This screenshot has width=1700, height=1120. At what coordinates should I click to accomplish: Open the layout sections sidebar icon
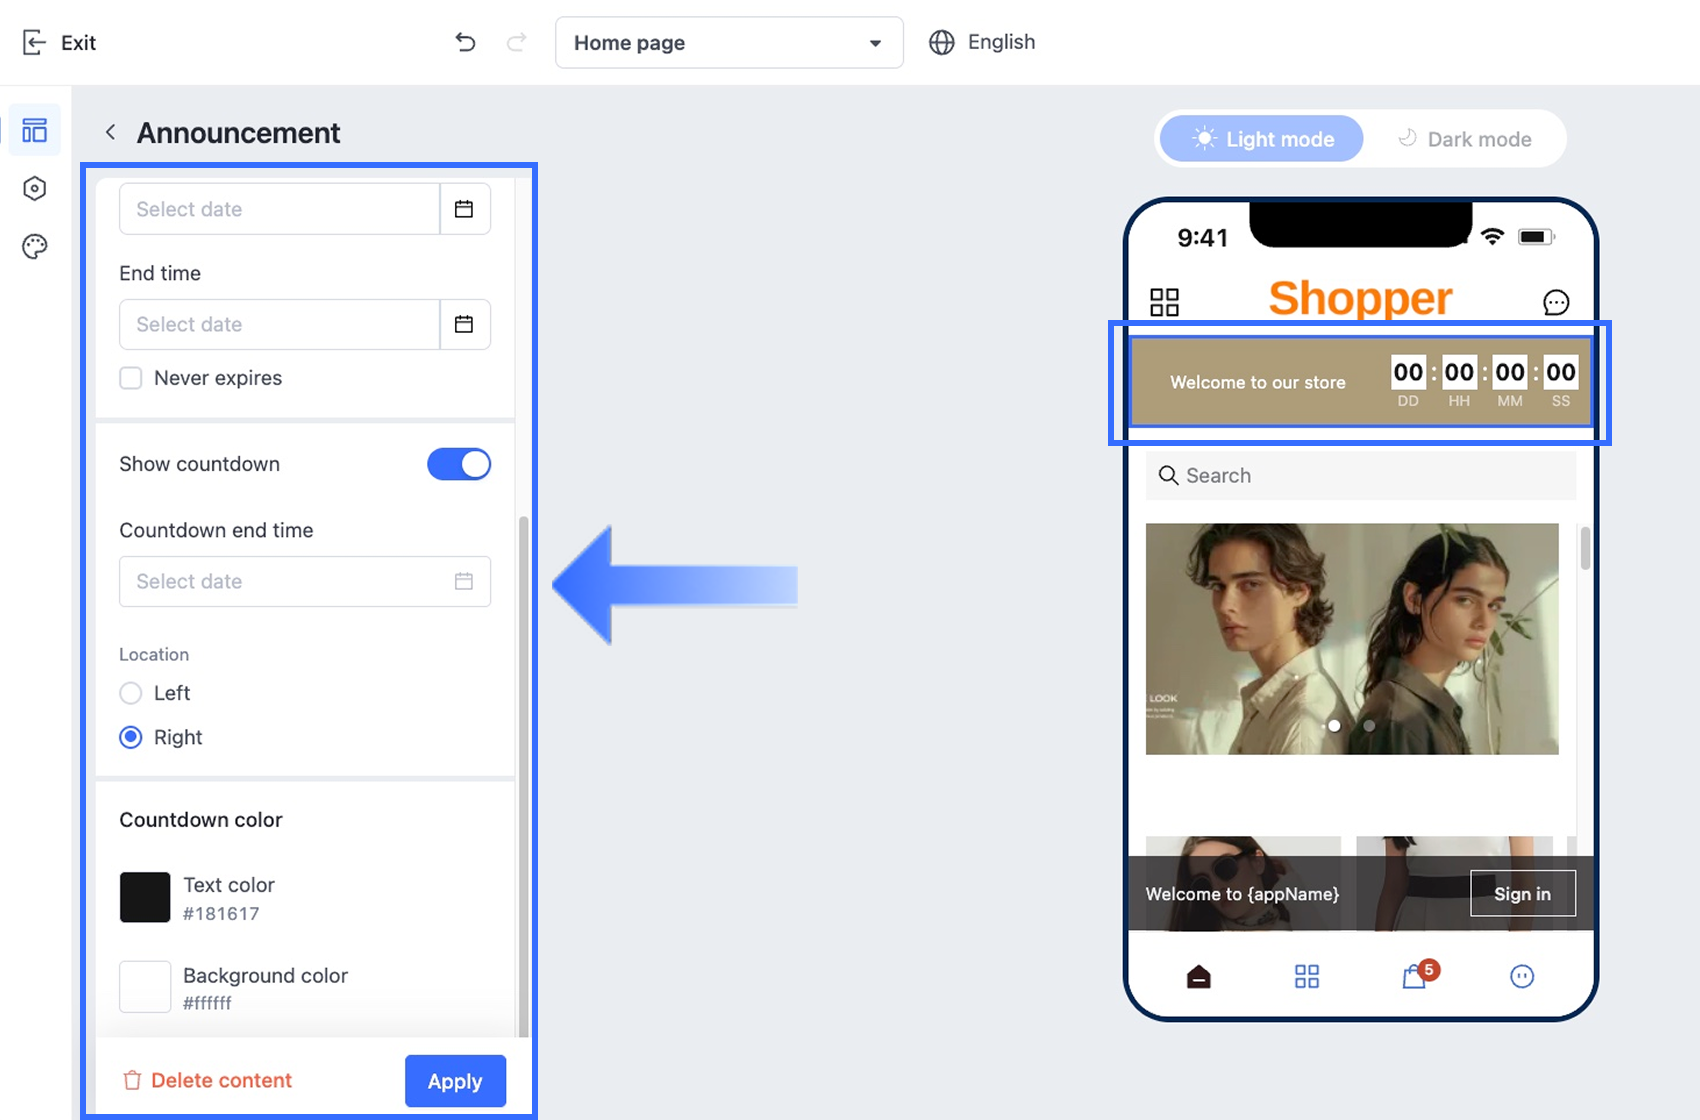tap(35, 130)
